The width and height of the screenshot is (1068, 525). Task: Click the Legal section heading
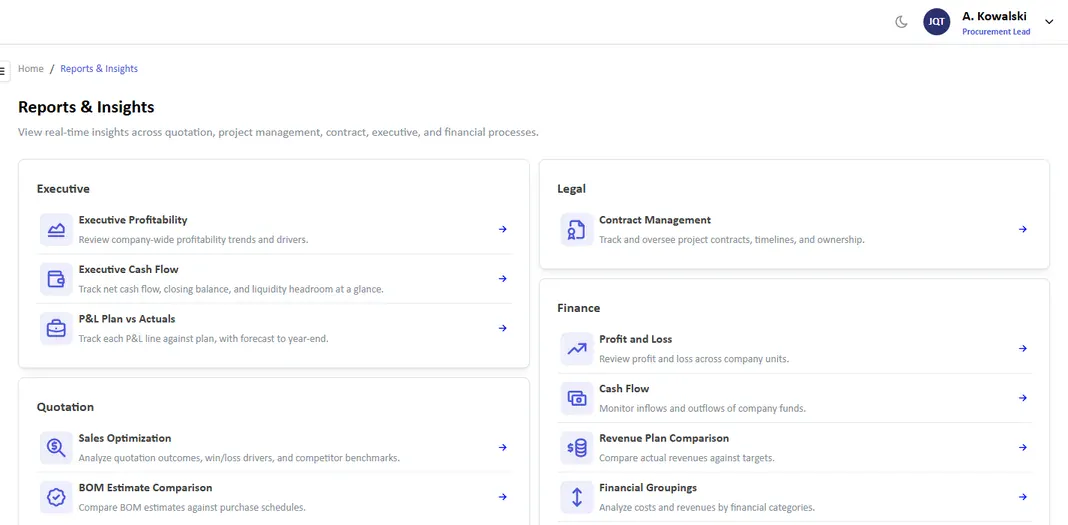point(571,189)
